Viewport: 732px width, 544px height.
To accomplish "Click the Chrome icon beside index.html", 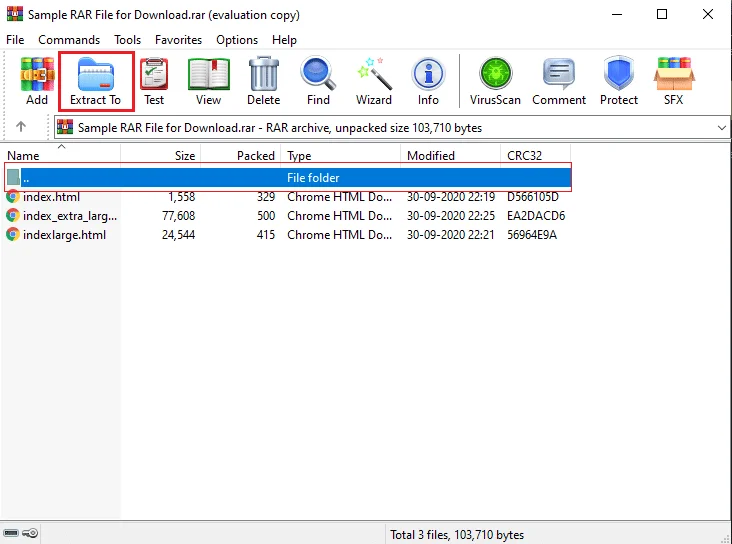I will pos(13,197).
